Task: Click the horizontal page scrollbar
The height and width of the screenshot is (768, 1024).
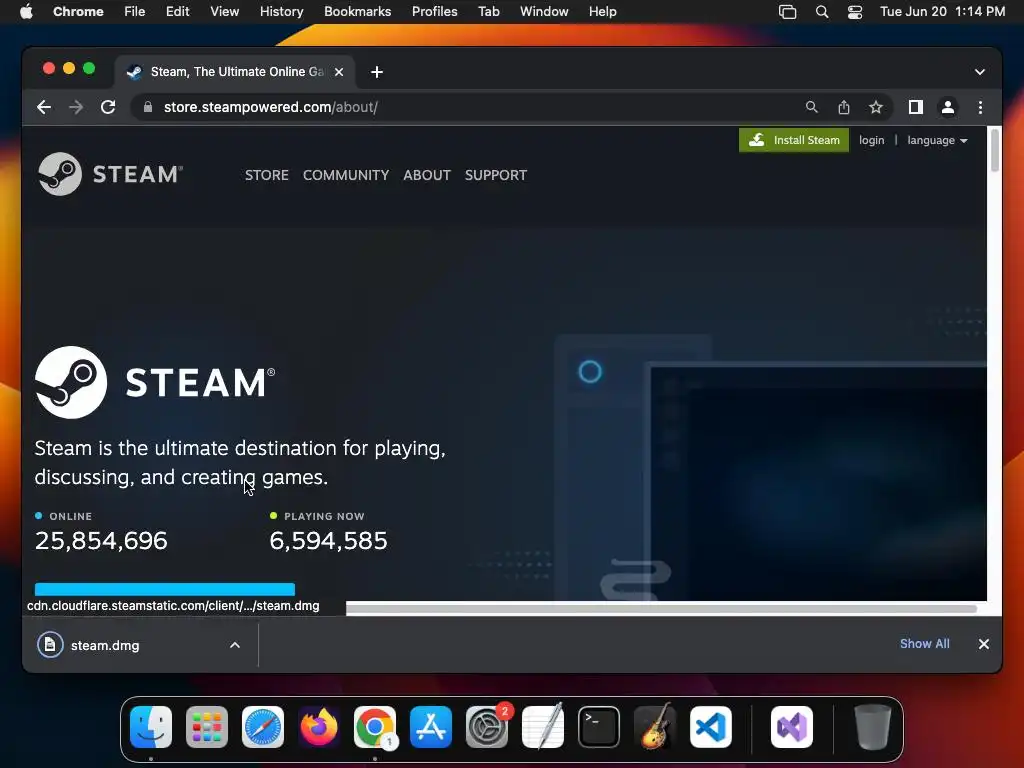Action: click(661, 608)
